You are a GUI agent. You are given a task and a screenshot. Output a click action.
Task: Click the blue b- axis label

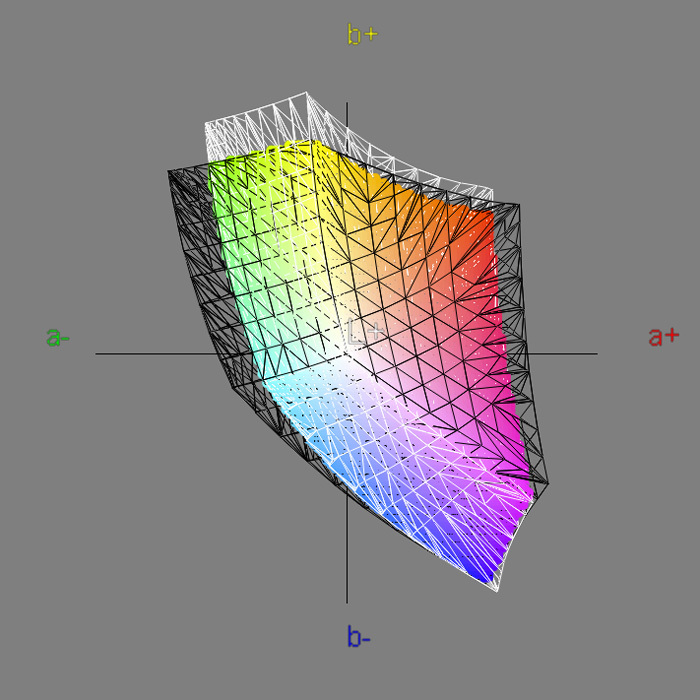pyautogui.click(x=358, y=637)
